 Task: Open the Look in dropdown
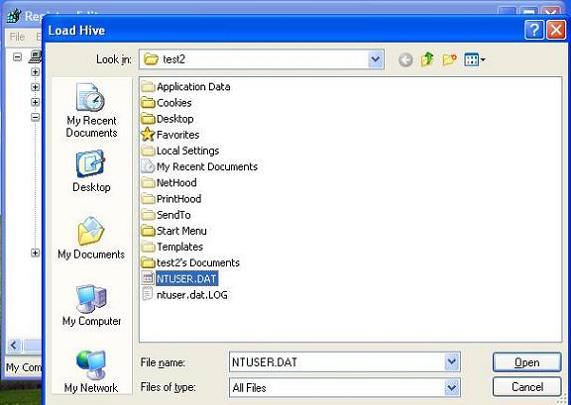coord(376,59)
